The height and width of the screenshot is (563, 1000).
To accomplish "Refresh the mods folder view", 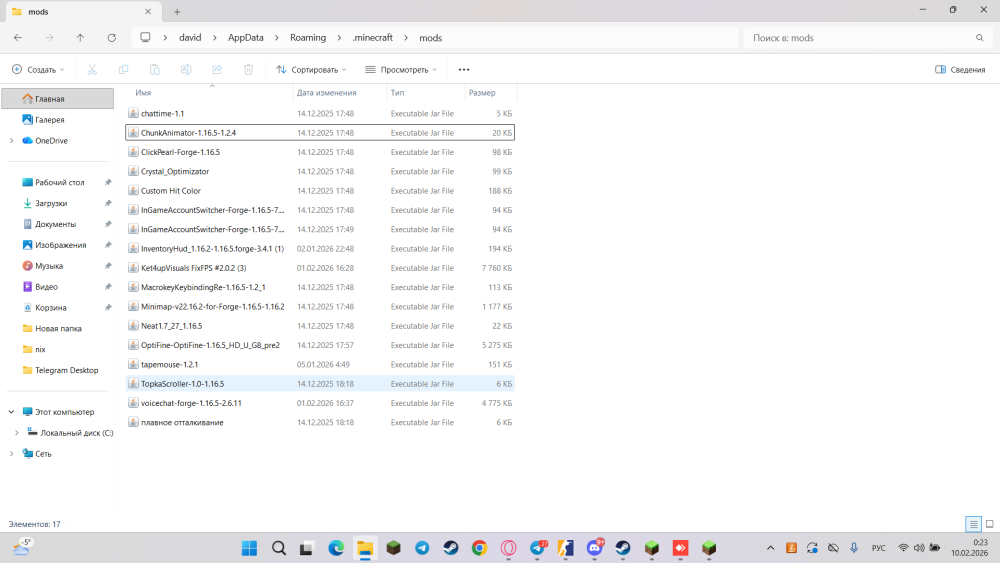I will coord(112,38).
